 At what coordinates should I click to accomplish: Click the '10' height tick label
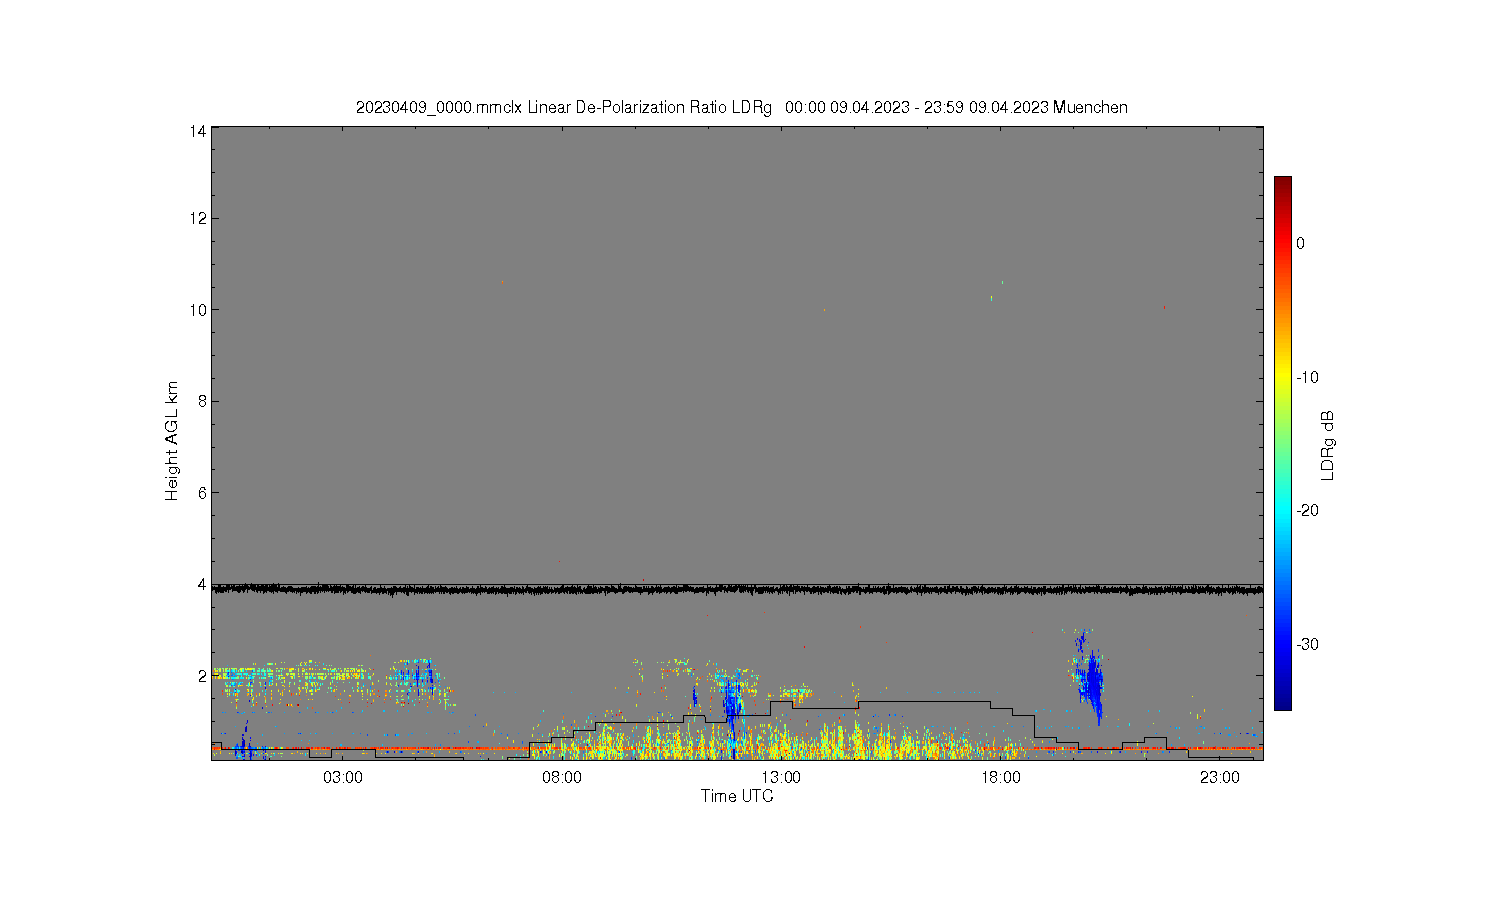tap(198, 310)
